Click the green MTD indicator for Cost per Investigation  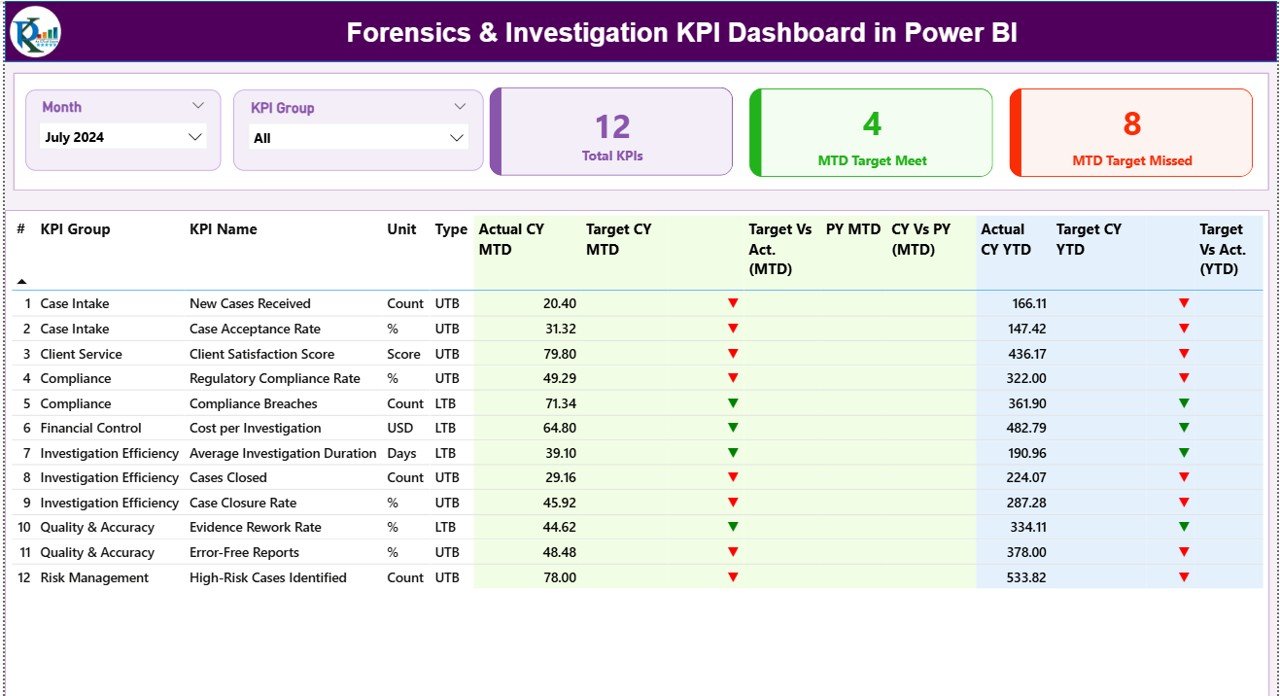(x=733, y=428)
